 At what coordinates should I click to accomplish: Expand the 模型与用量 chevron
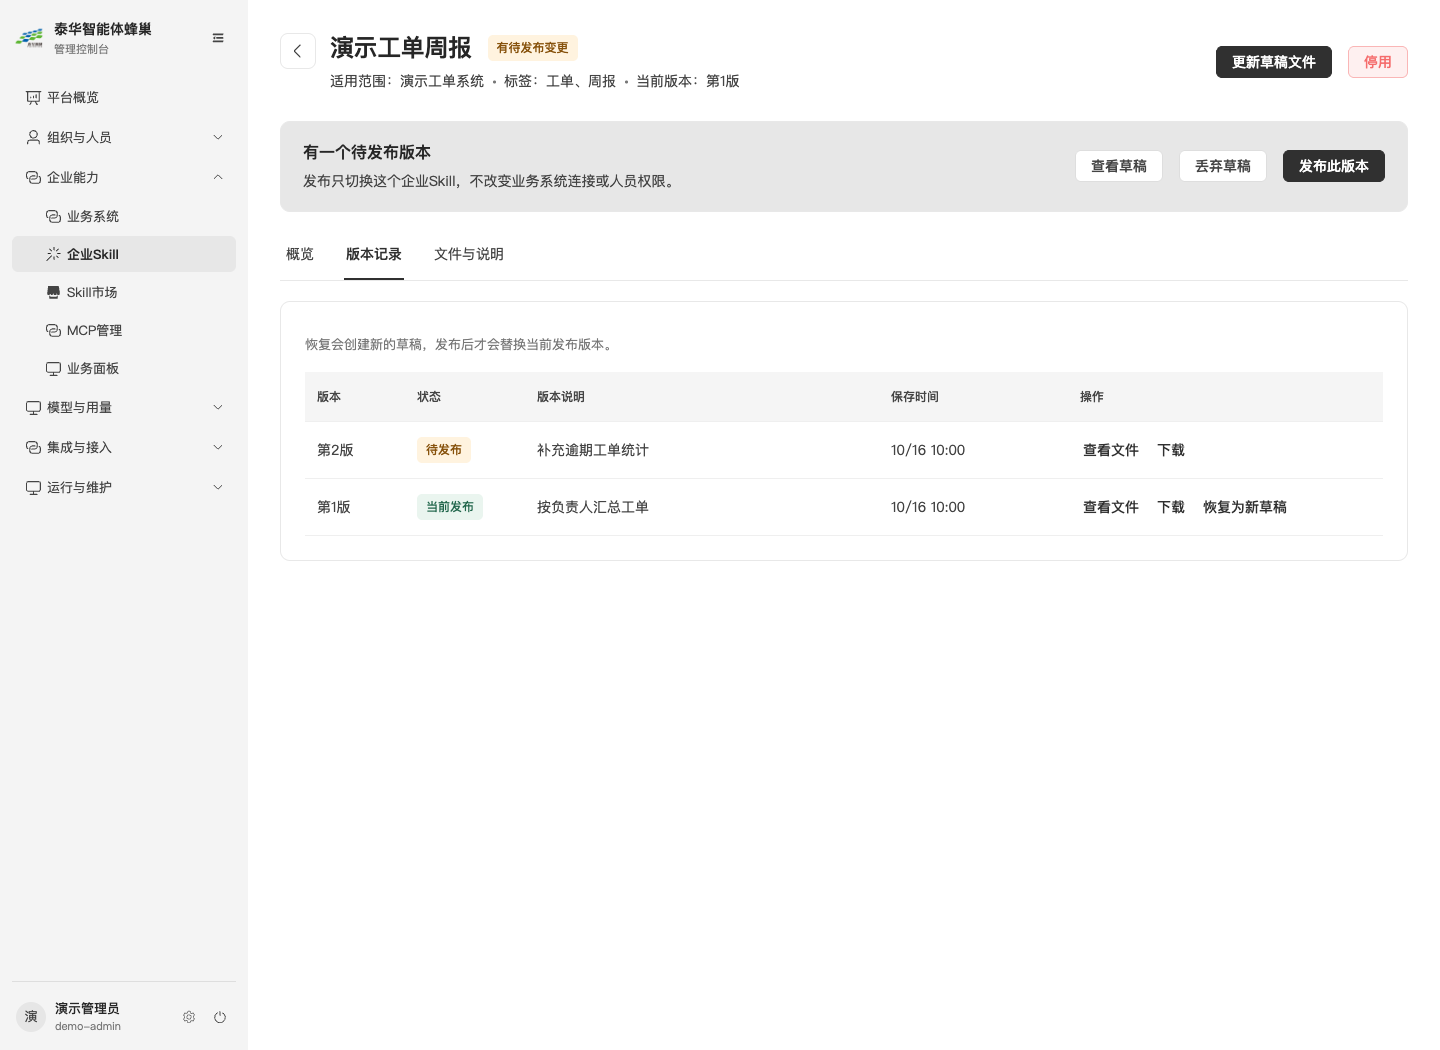coord(218,407)
